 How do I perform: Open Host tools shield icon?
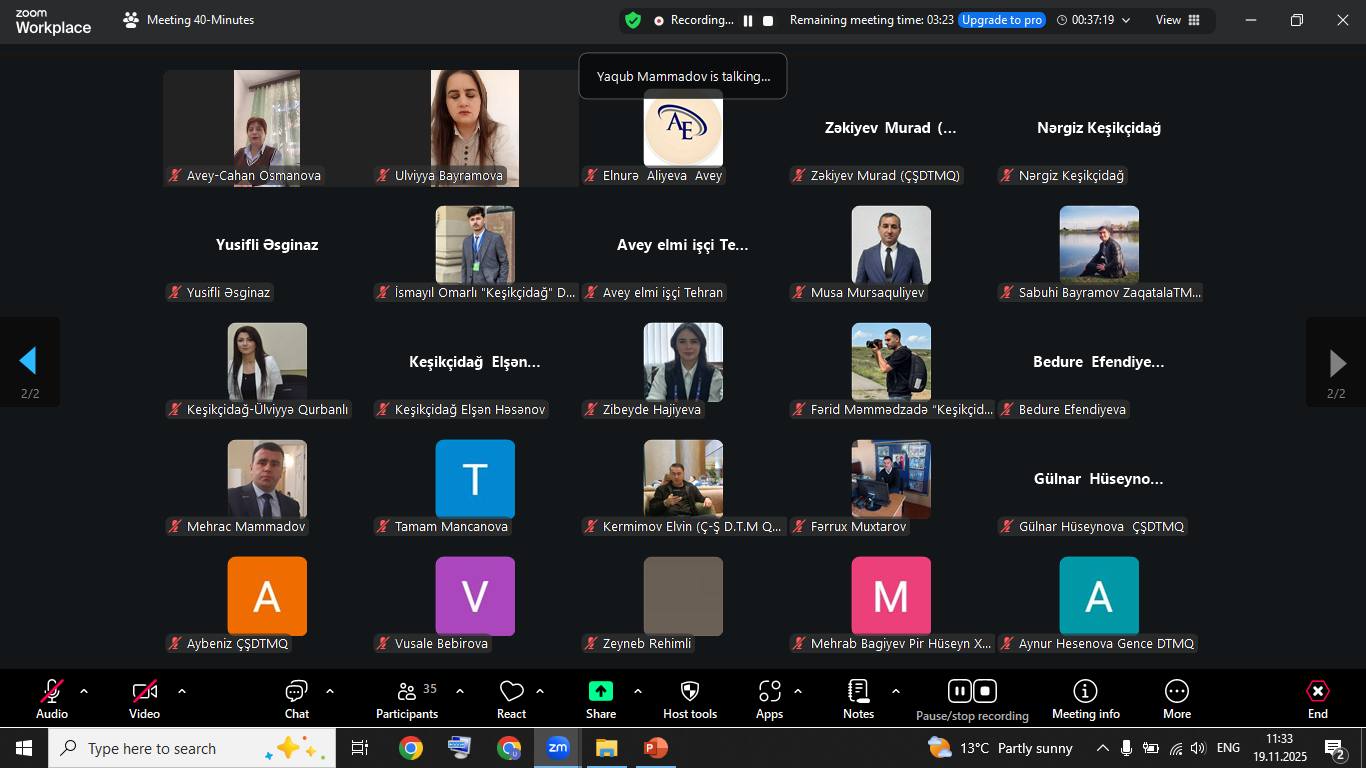coord(689,698)
